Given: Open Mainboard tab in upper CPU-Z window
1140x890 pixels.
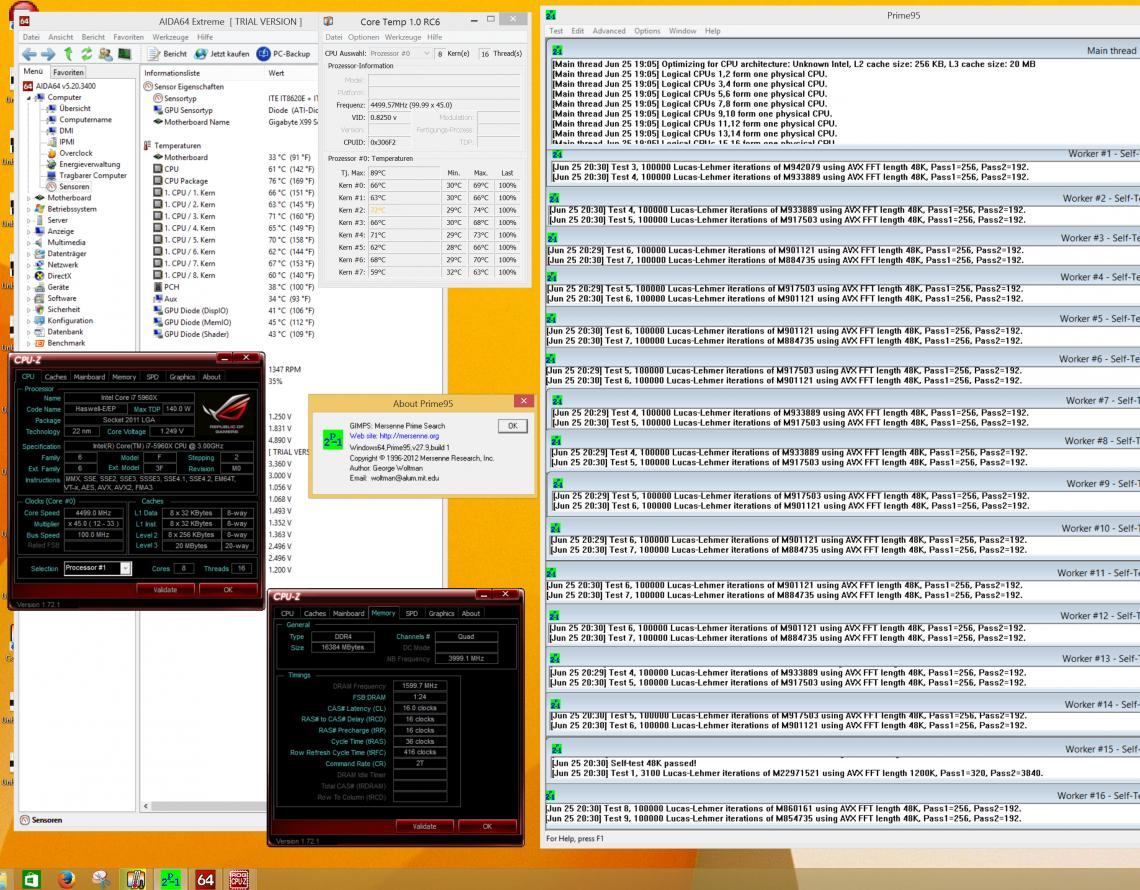Looking at the screenshot, I should tap(89, 377).
